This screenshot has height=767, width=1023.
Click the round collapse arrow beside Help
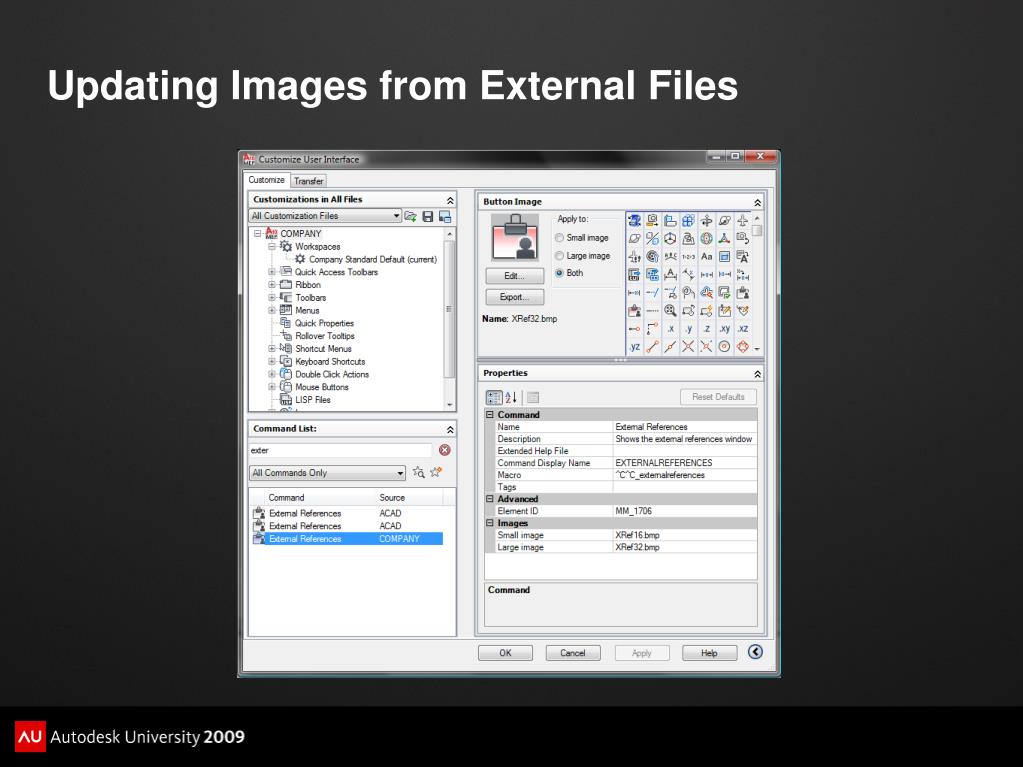[755, 652]
